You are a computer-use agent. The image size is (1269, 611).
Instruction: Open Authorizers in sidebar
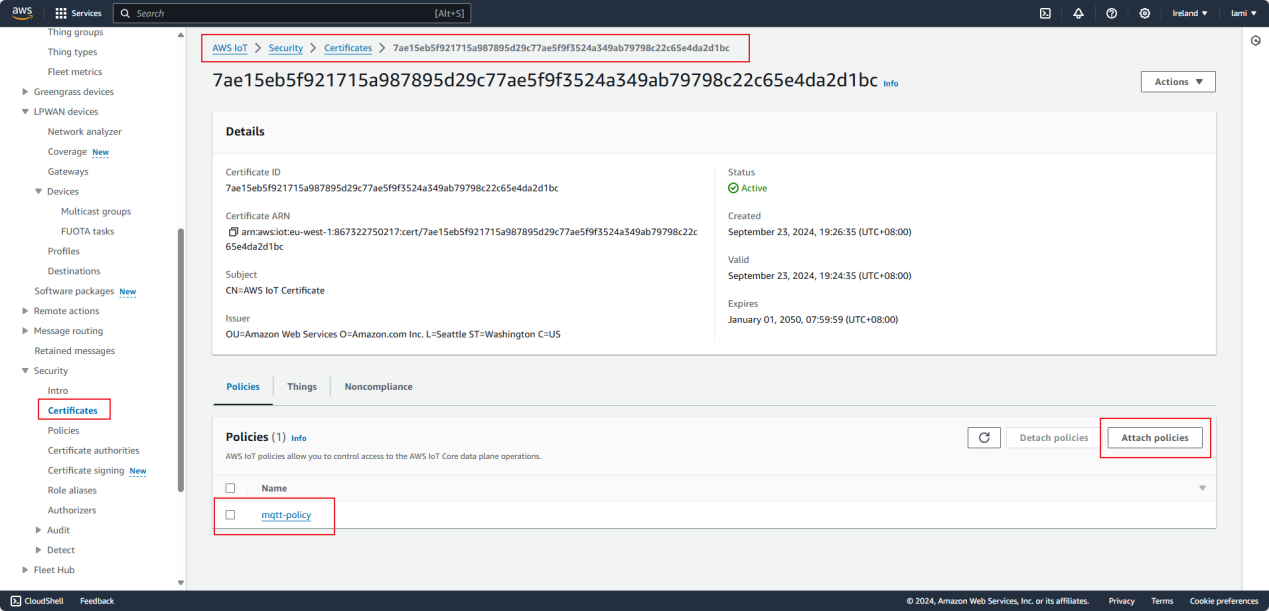[72, 510]
